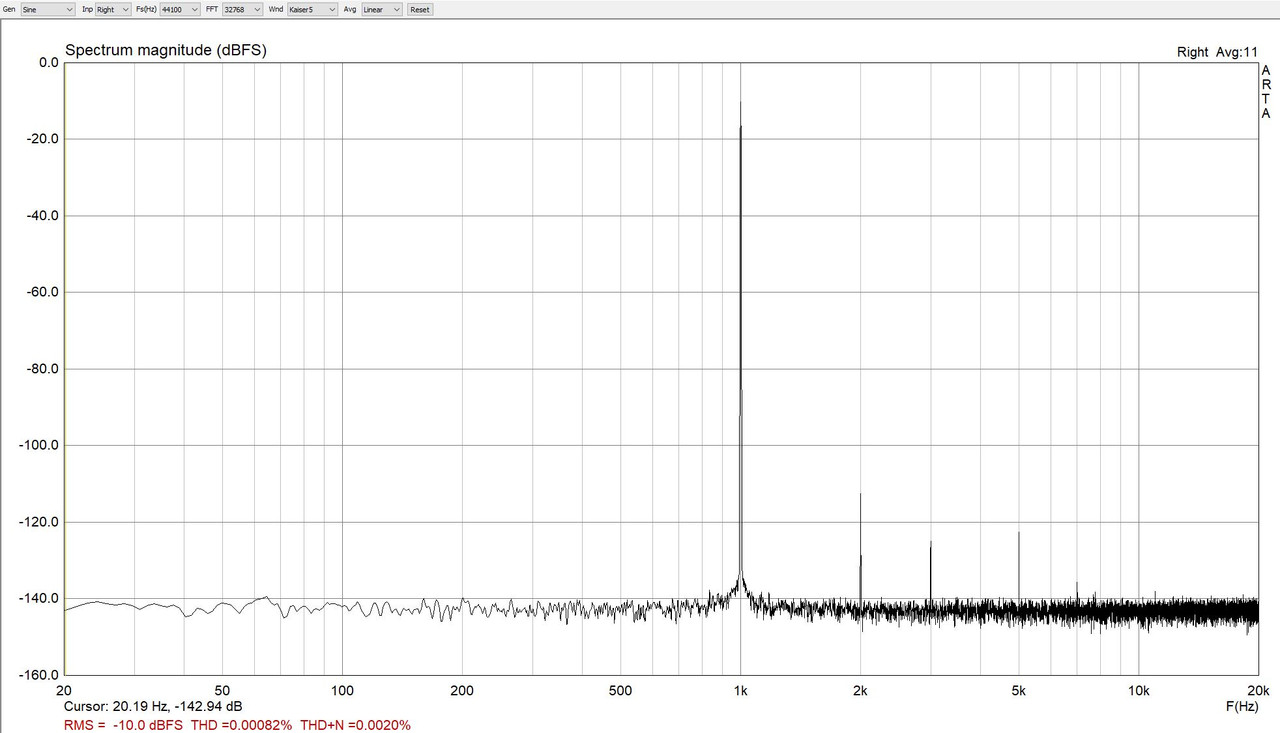Click the F(Hz) axis label
The height and width of the screenshot is (733, 1280).
[1241, 706]
